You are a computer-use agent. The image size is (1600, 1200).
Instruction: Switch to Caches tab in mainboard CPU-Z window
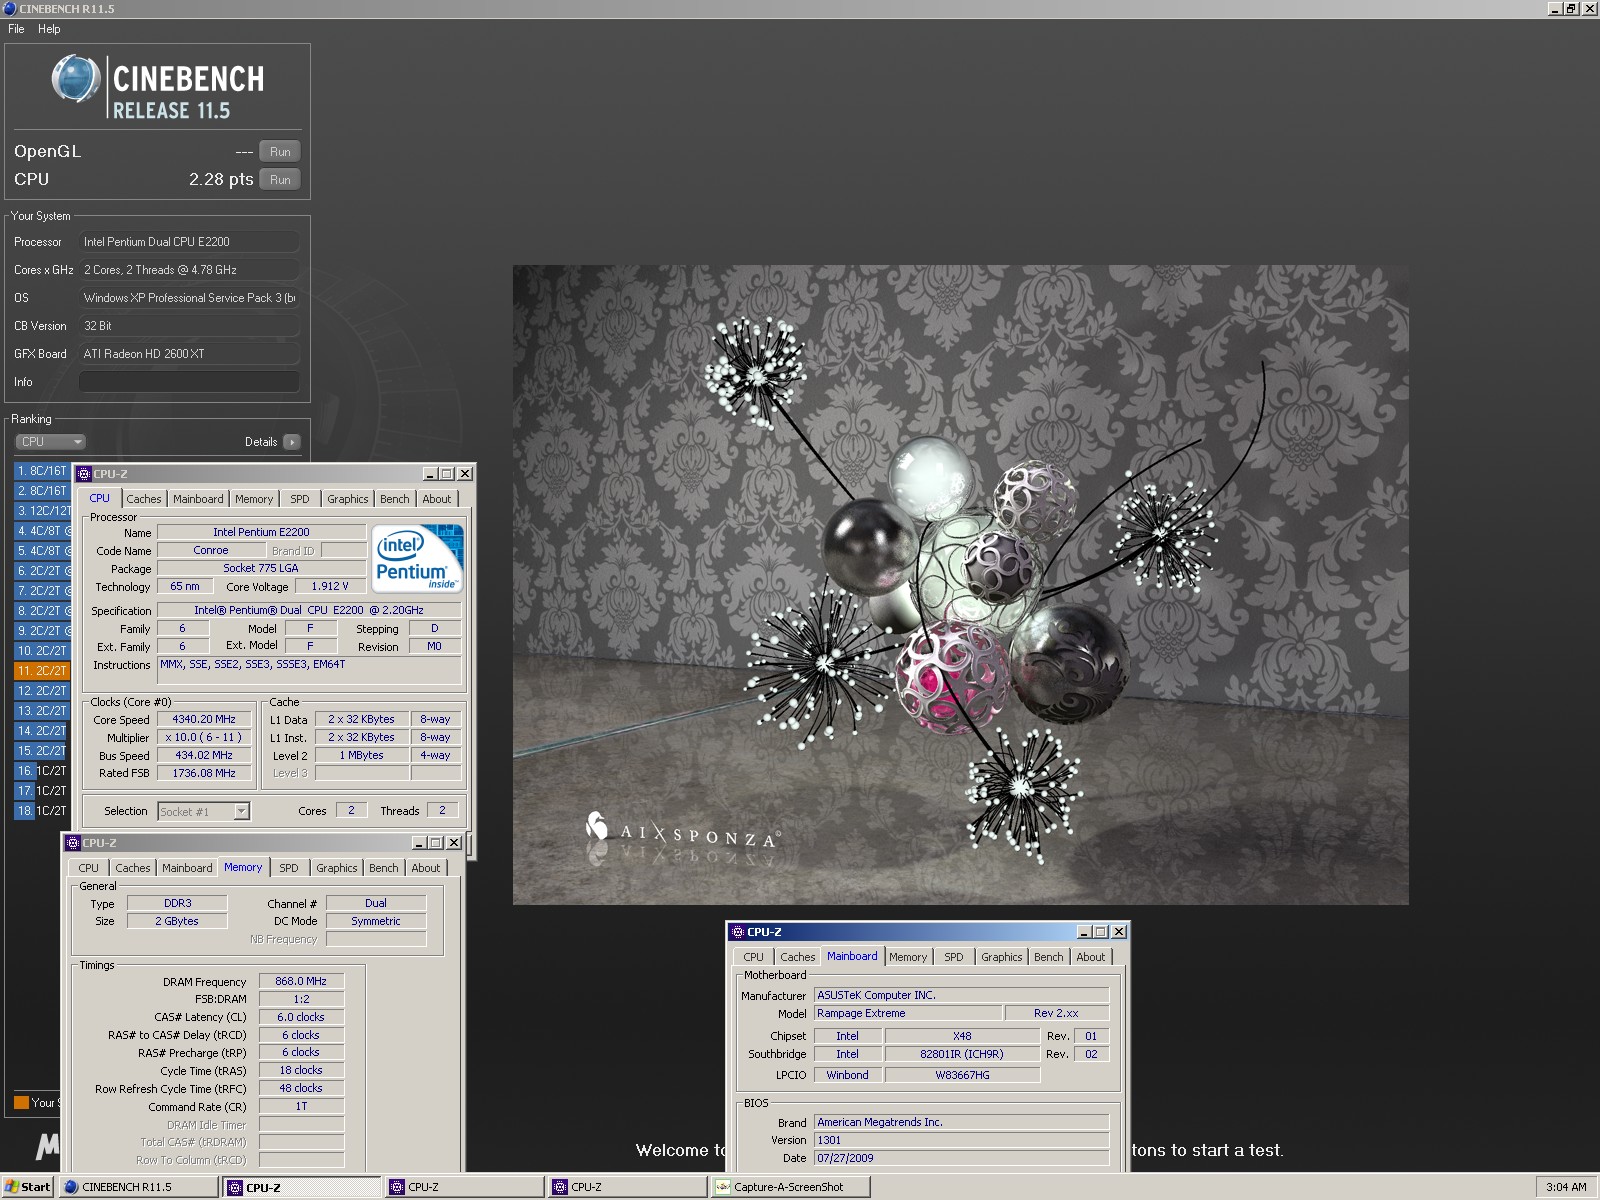click(x=797, y=957)
